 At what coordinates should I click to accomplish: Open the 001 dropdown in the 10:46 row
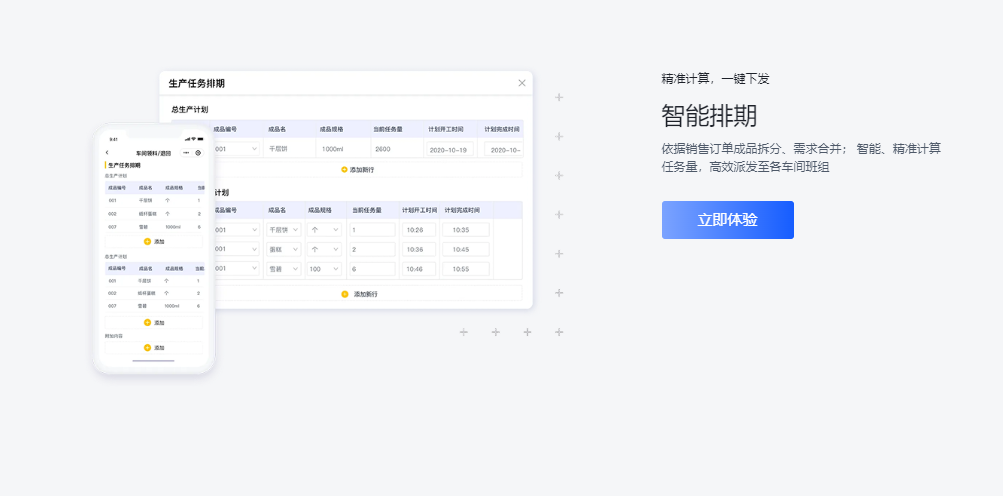pyautogui.click(x=237, y=269)
